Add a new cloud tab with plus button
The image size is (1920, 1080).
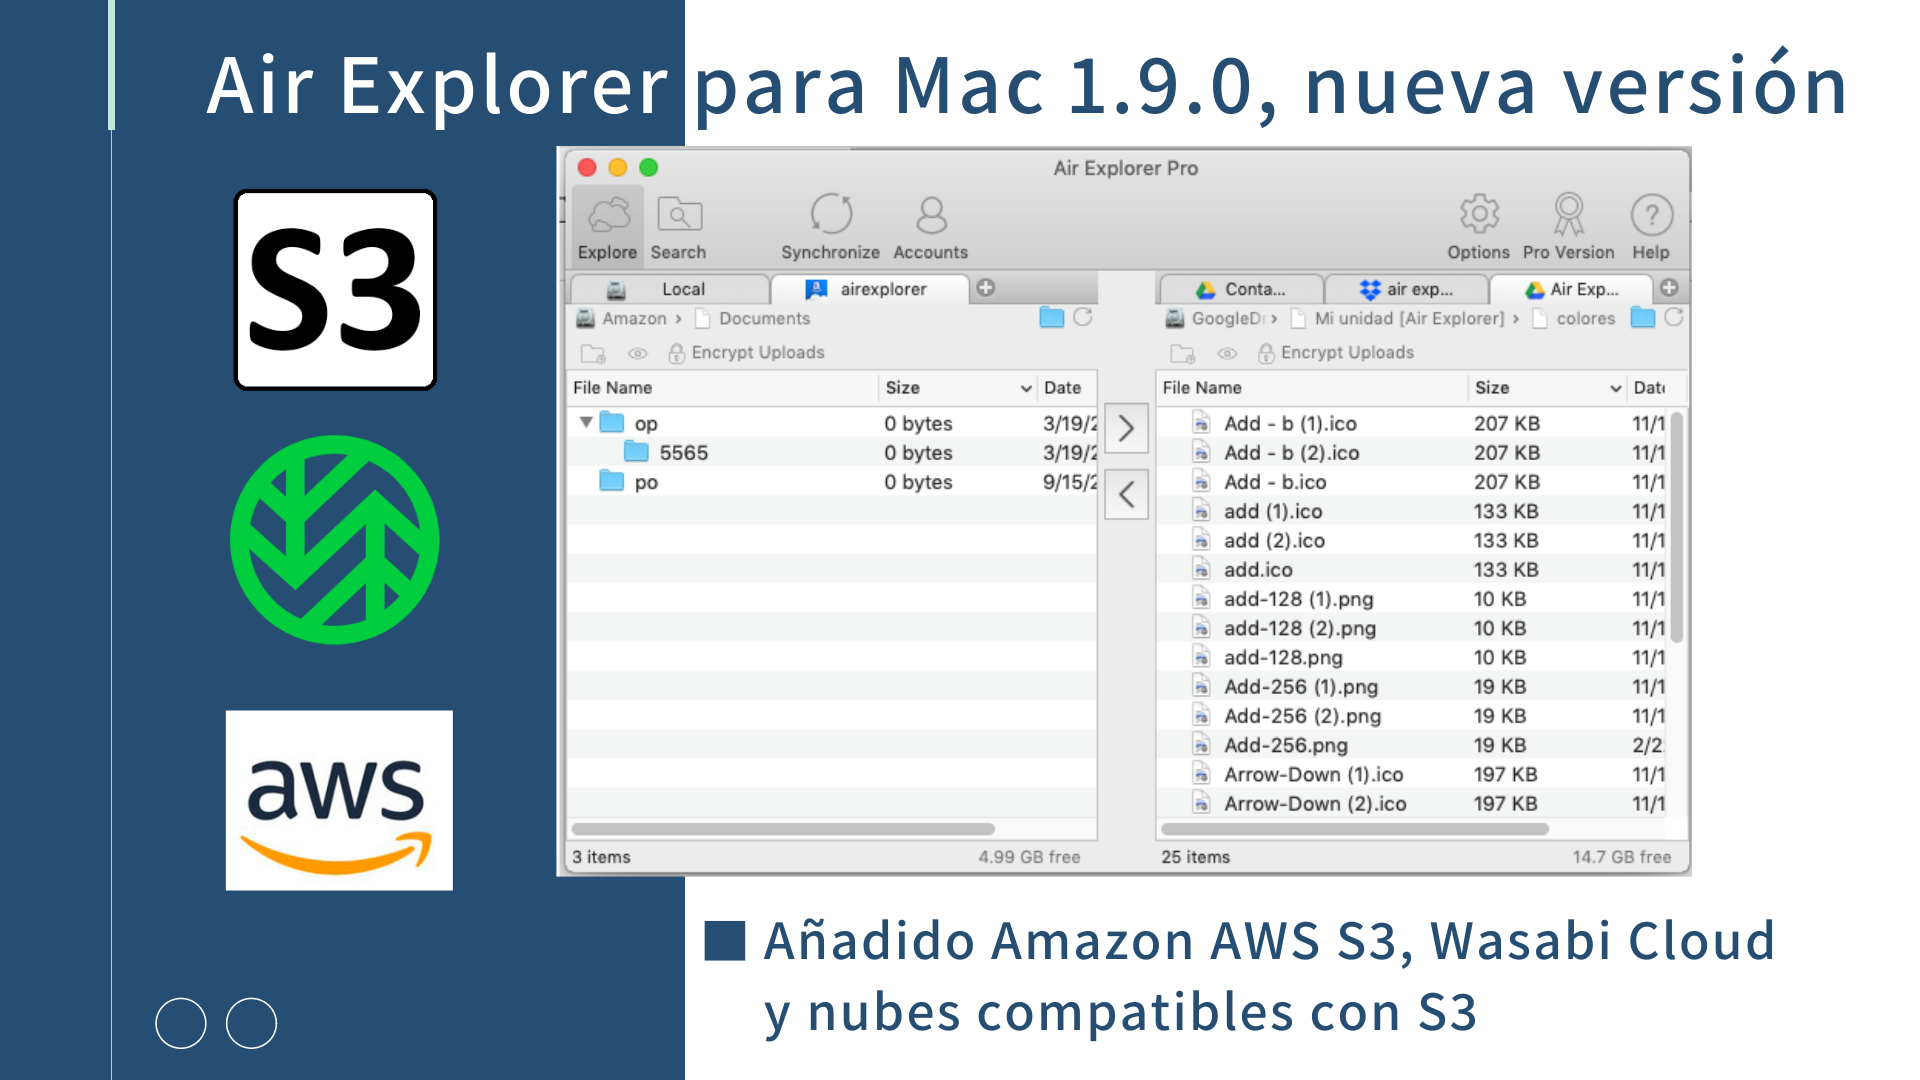coord(985,288)
